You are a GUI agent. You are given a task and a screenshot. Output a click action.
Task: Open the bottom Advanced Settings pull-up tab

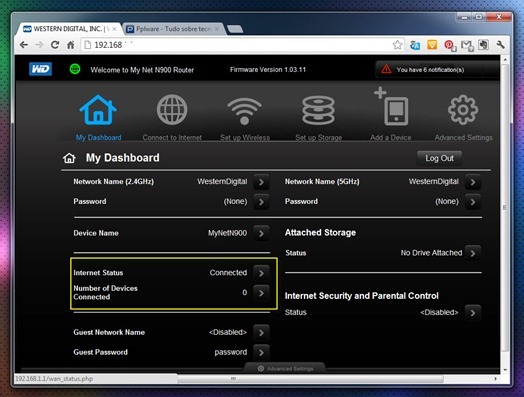coord(285,368)
